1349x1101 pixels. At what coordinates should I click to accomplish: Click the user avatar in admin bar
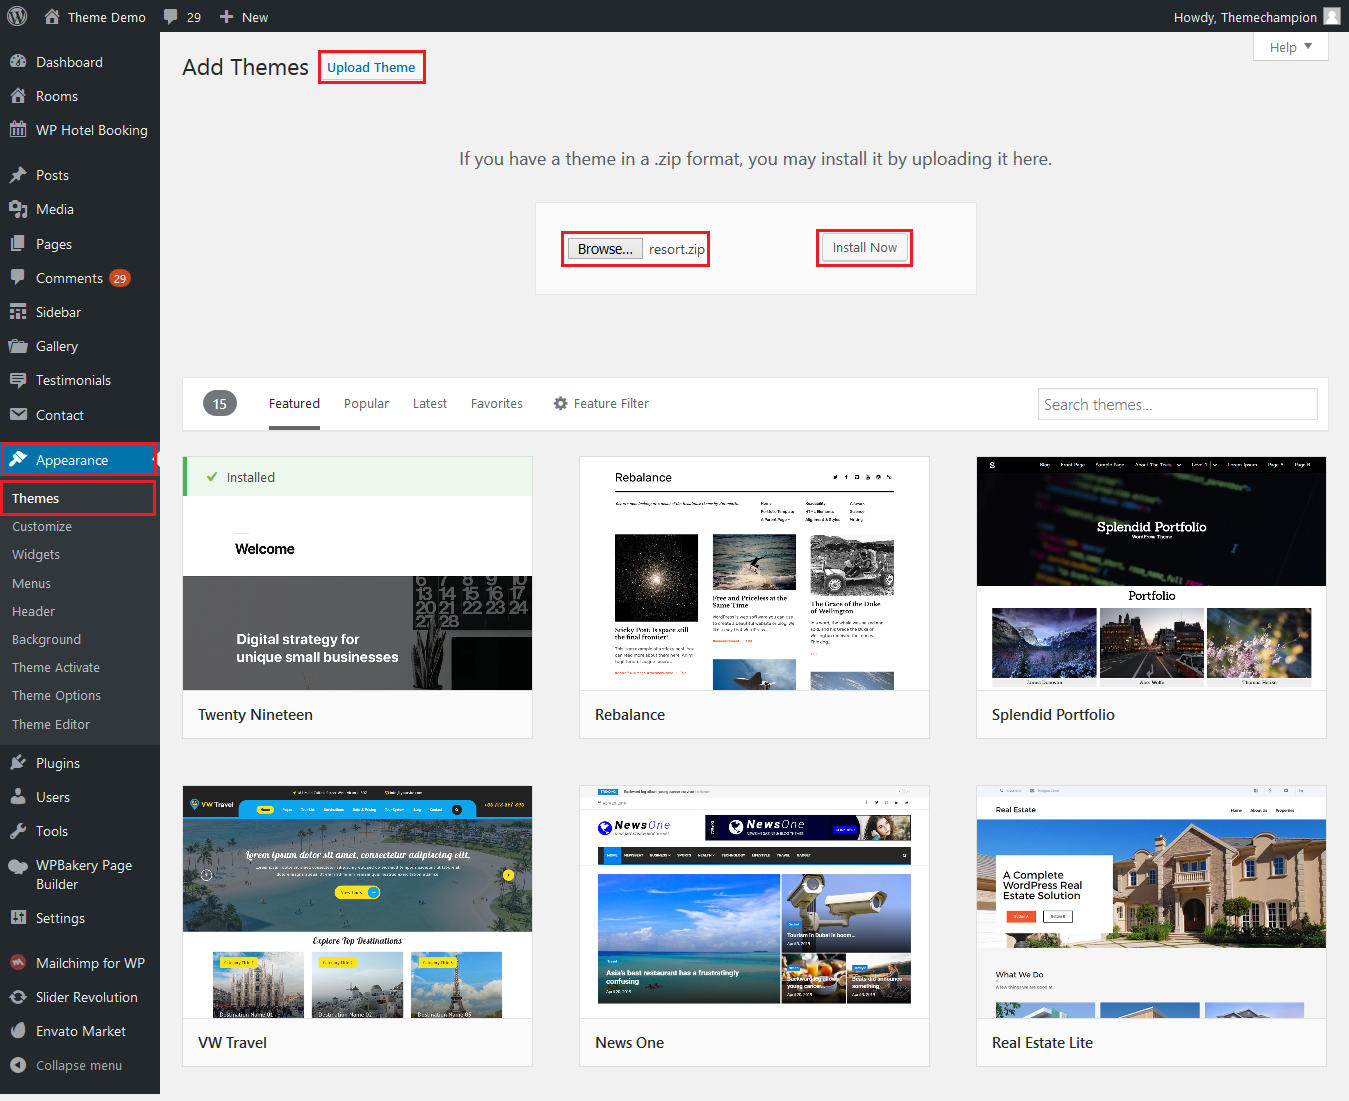click(1331, 16)
